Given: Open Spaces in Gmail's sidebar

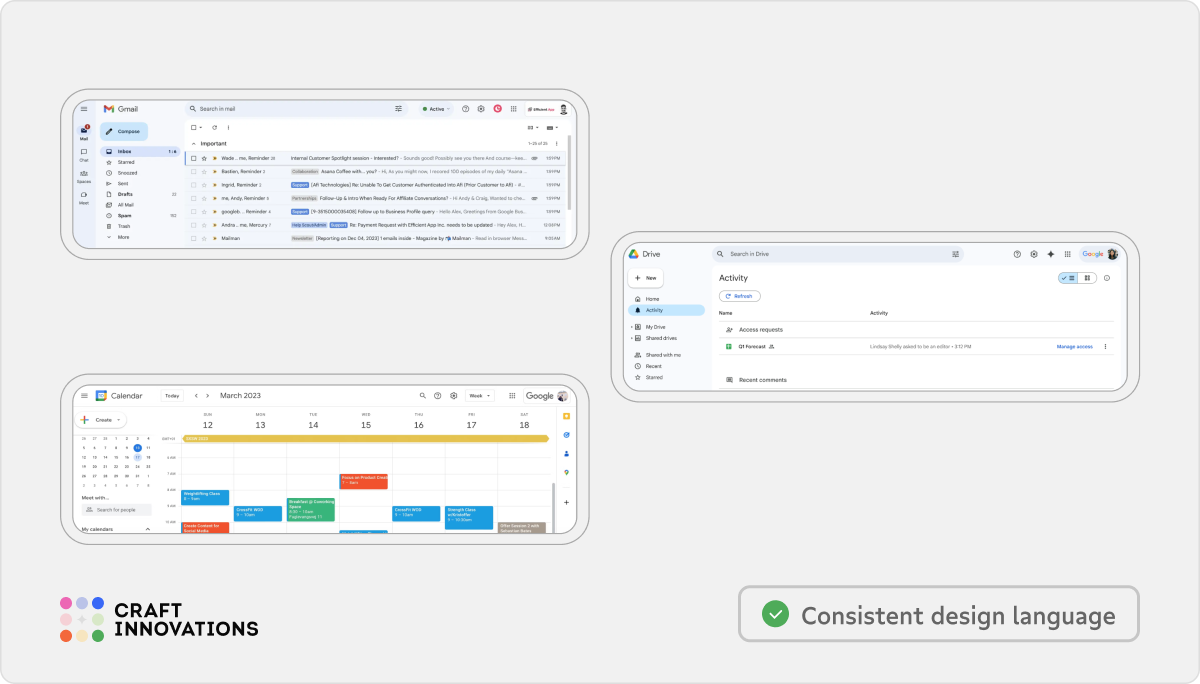Looking at the screenshot, I should 84,176.
